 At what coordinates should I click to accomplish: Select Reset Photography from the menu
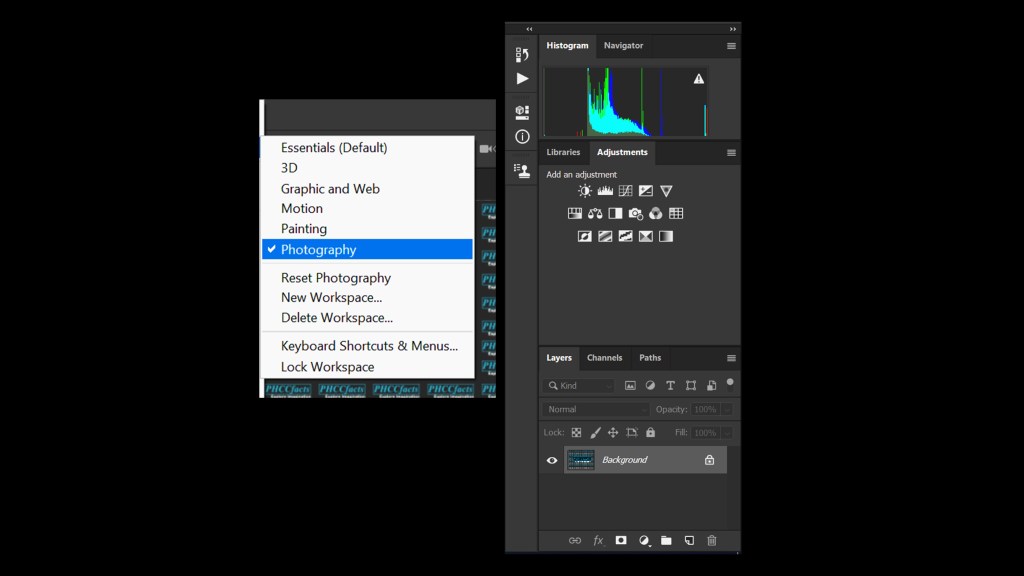click(x=336, y=278)
